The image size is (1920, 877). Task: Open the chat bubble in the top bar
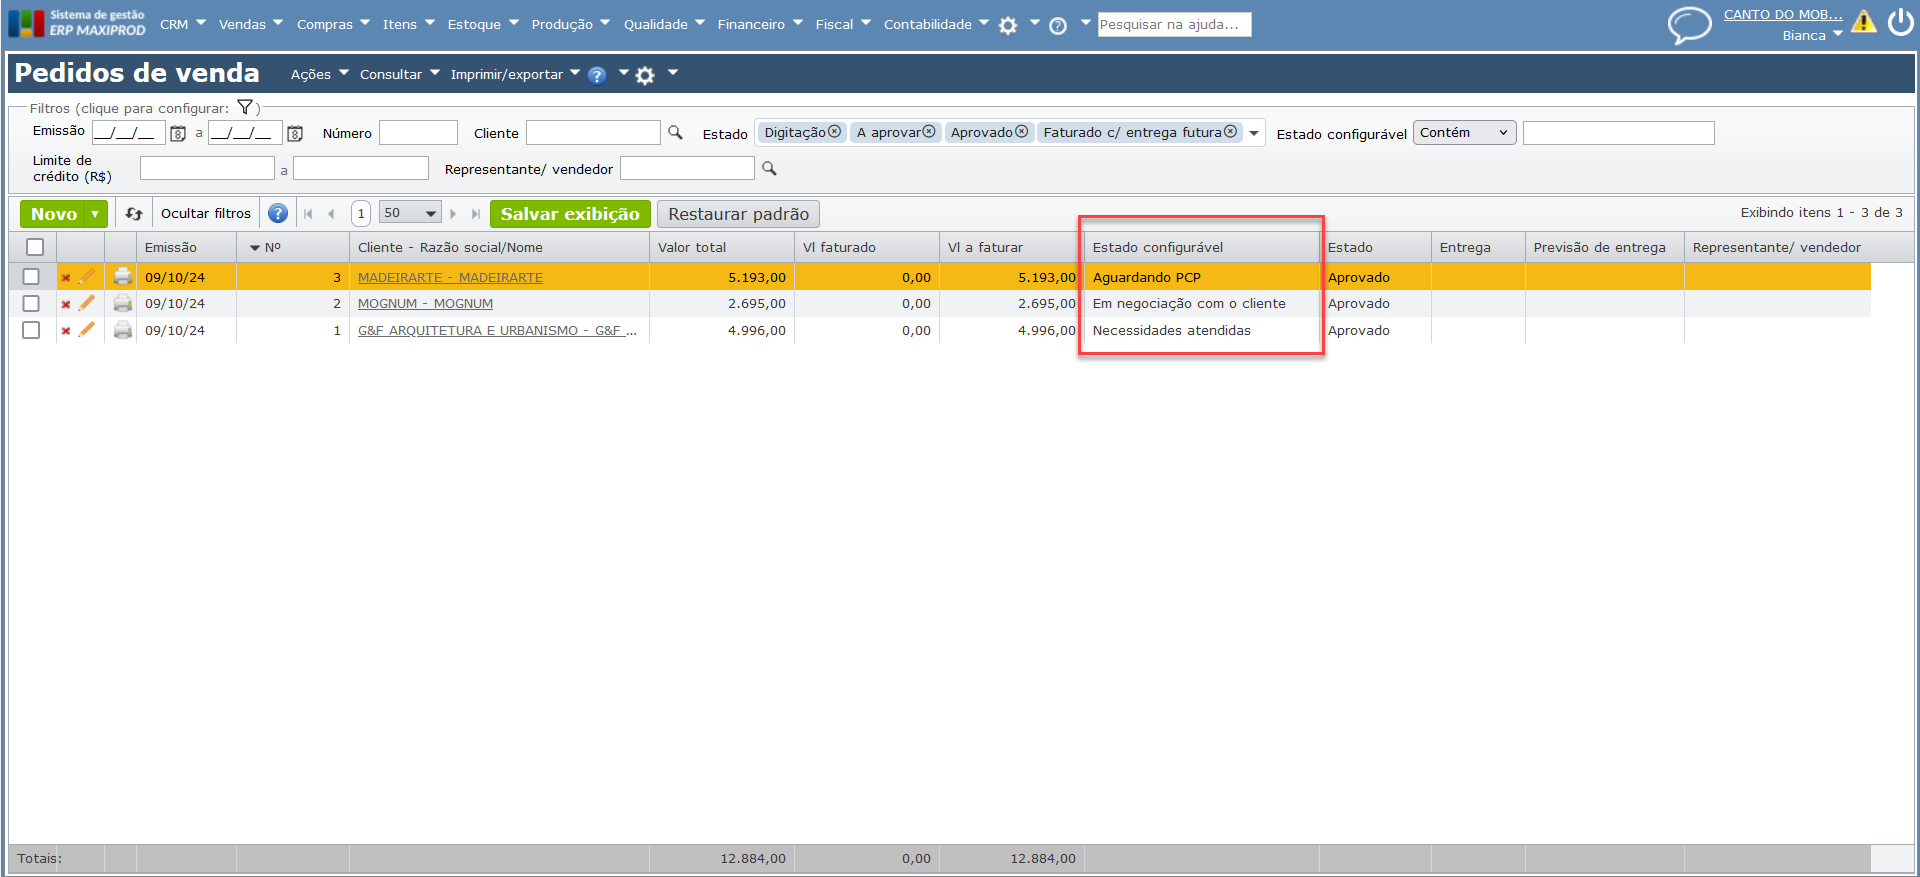coord(1689,25)
